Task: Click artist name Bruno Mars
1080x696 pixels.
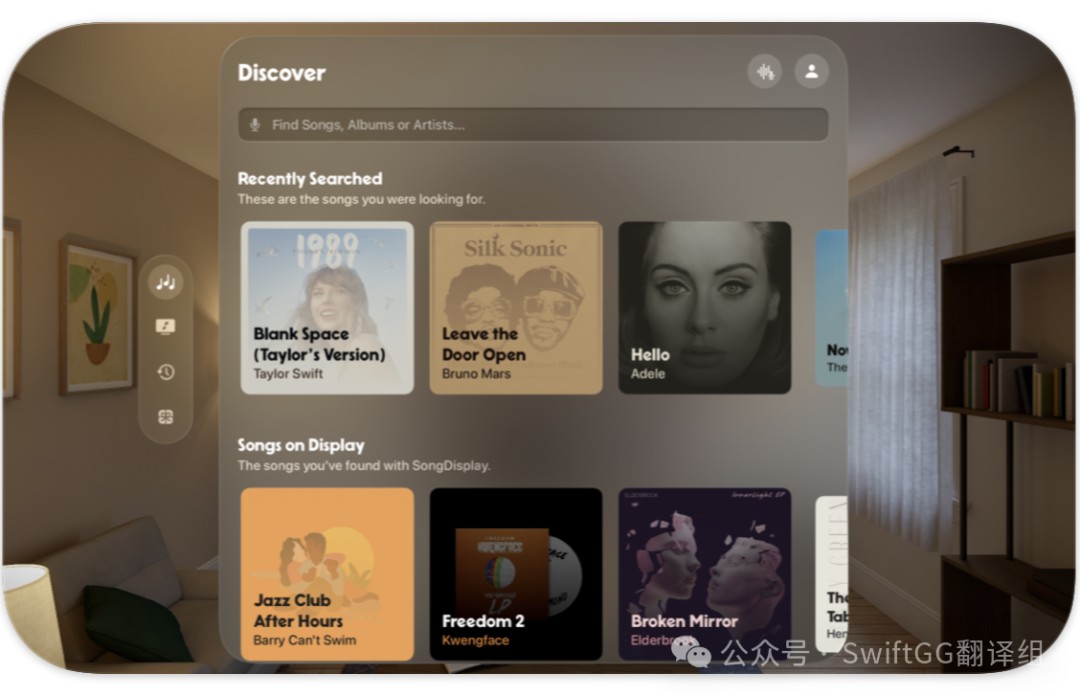Action: click(476, 373)
